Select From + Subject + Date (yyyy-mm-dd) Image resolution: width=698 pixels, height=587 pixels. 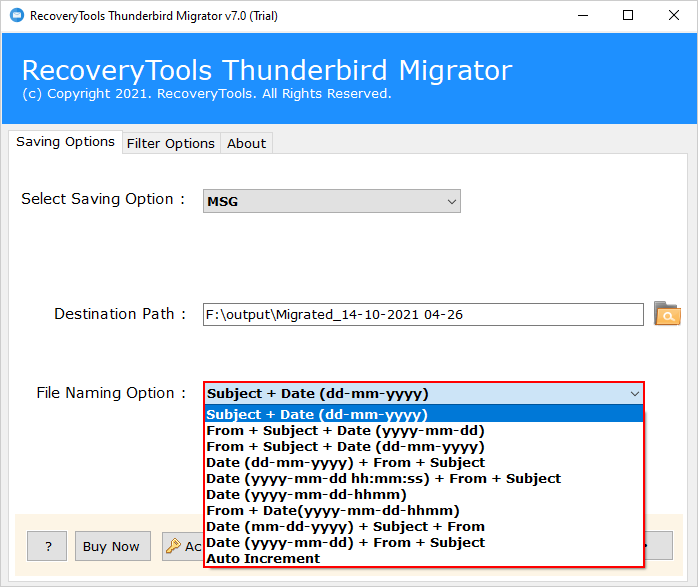pyautogui.click(x=423, y=430)
